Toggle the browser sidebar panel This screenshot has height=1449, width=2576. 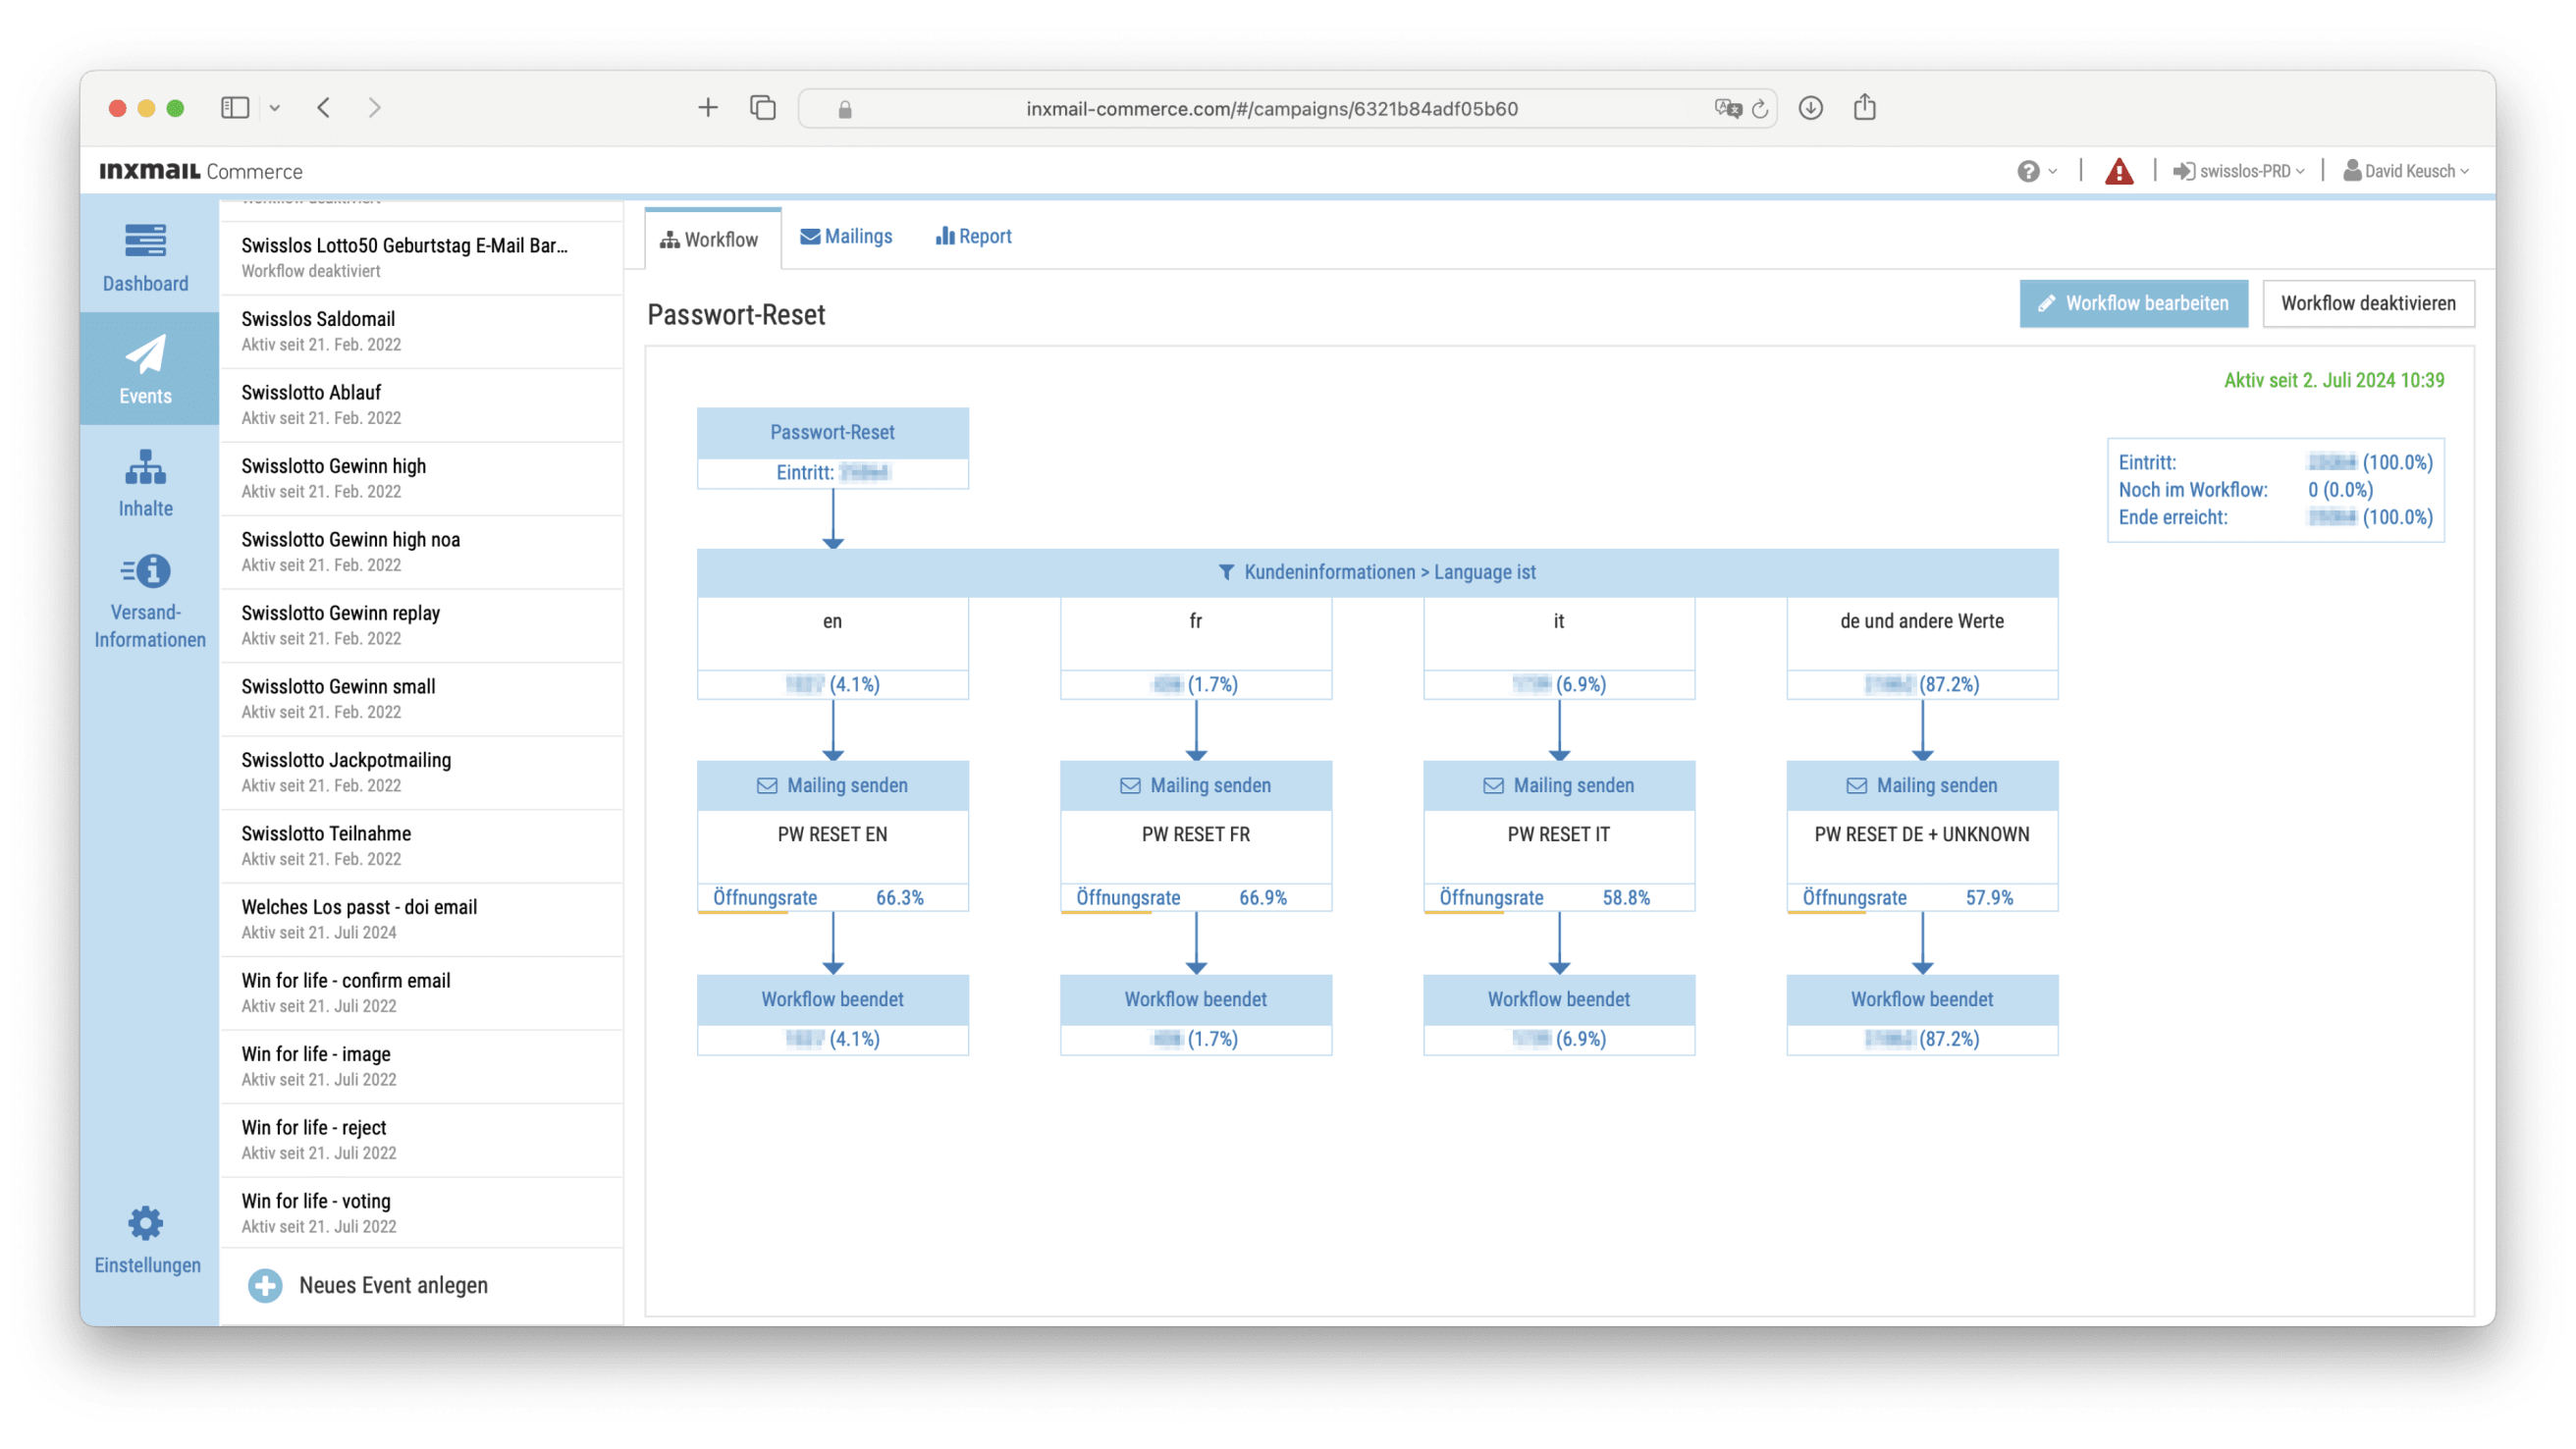click(235, 107)
